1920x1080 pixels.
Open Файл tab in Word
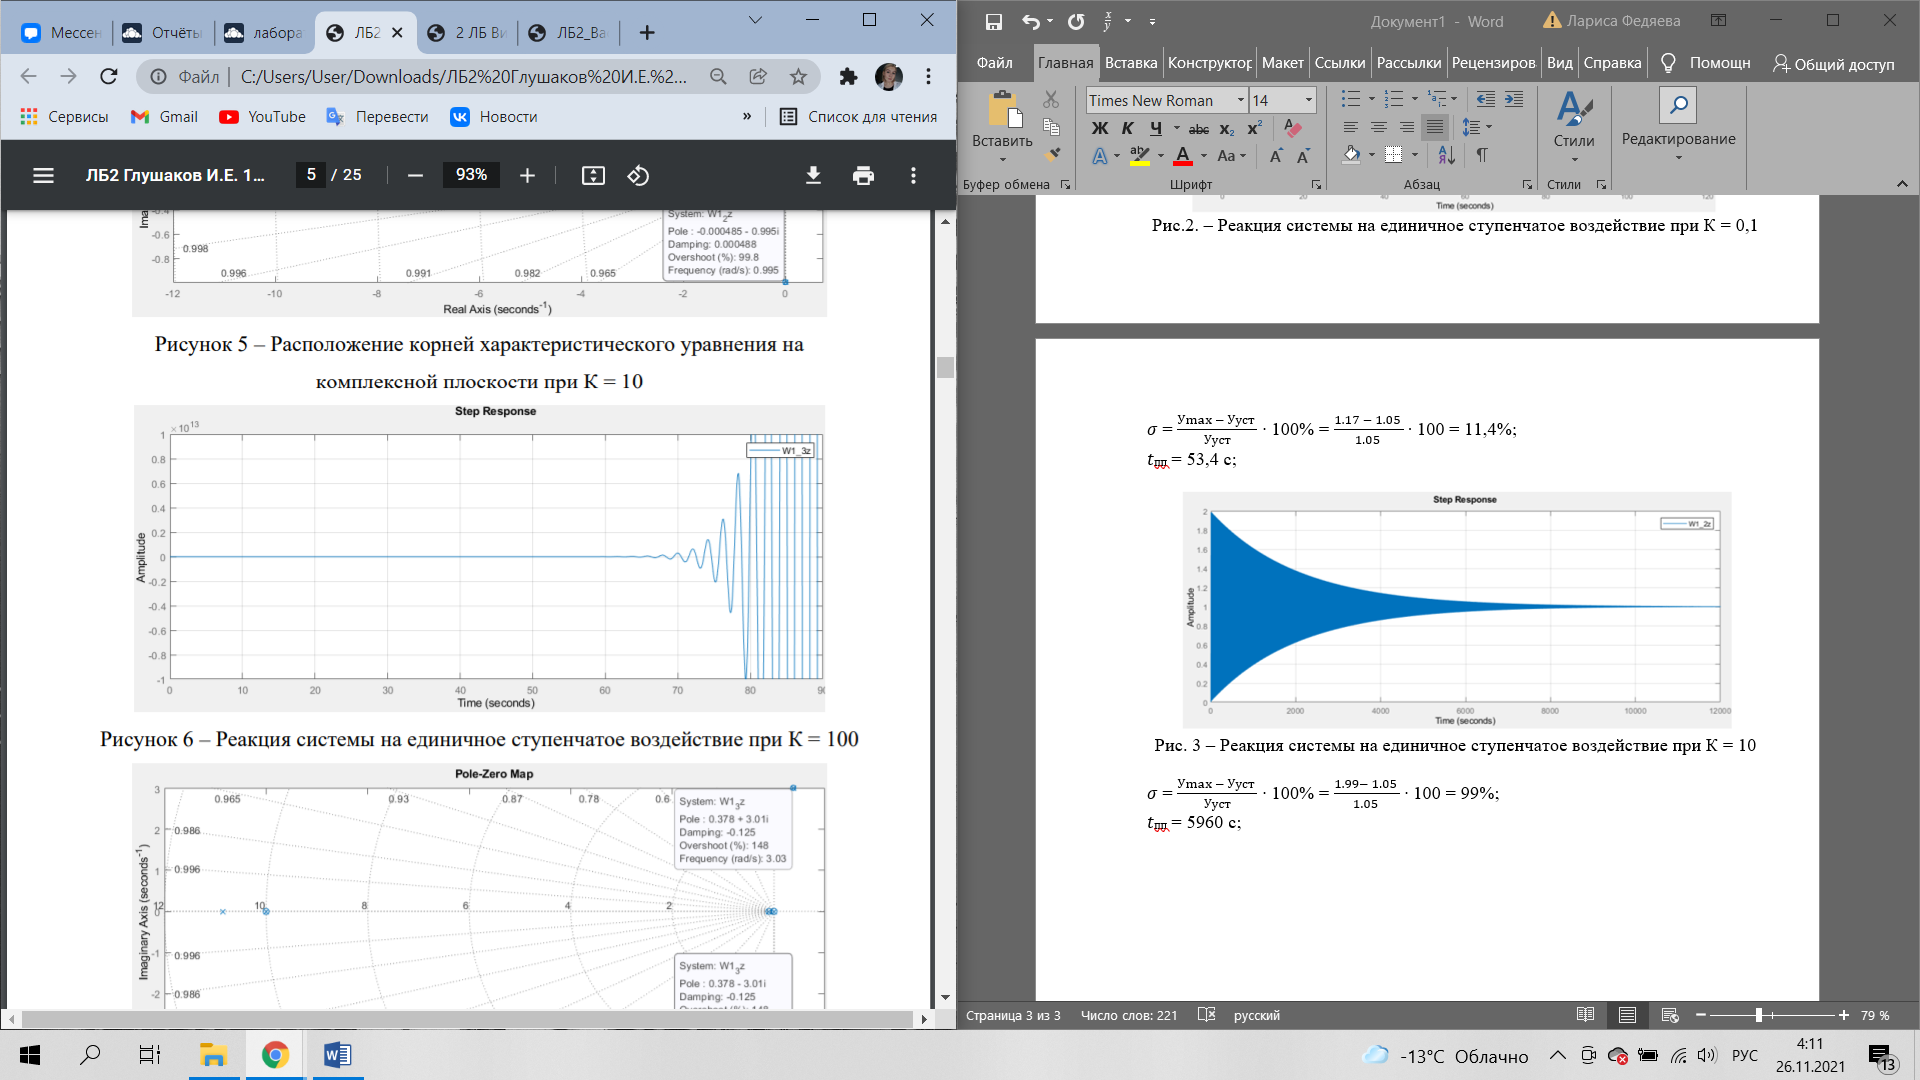click(994, 63)
